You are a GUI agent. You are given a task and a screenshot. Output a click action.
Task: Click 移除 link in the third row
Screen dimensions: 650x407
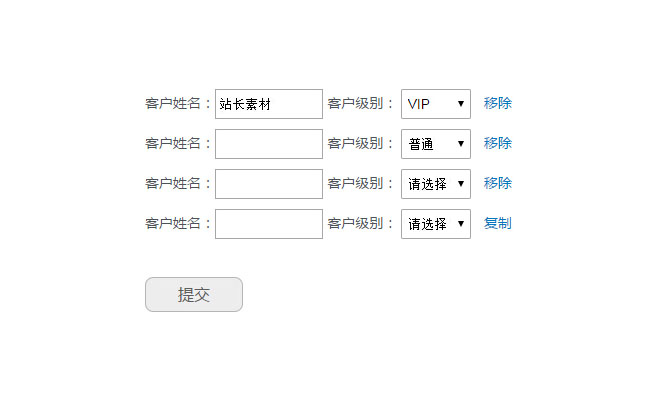(x=498, y=183)
